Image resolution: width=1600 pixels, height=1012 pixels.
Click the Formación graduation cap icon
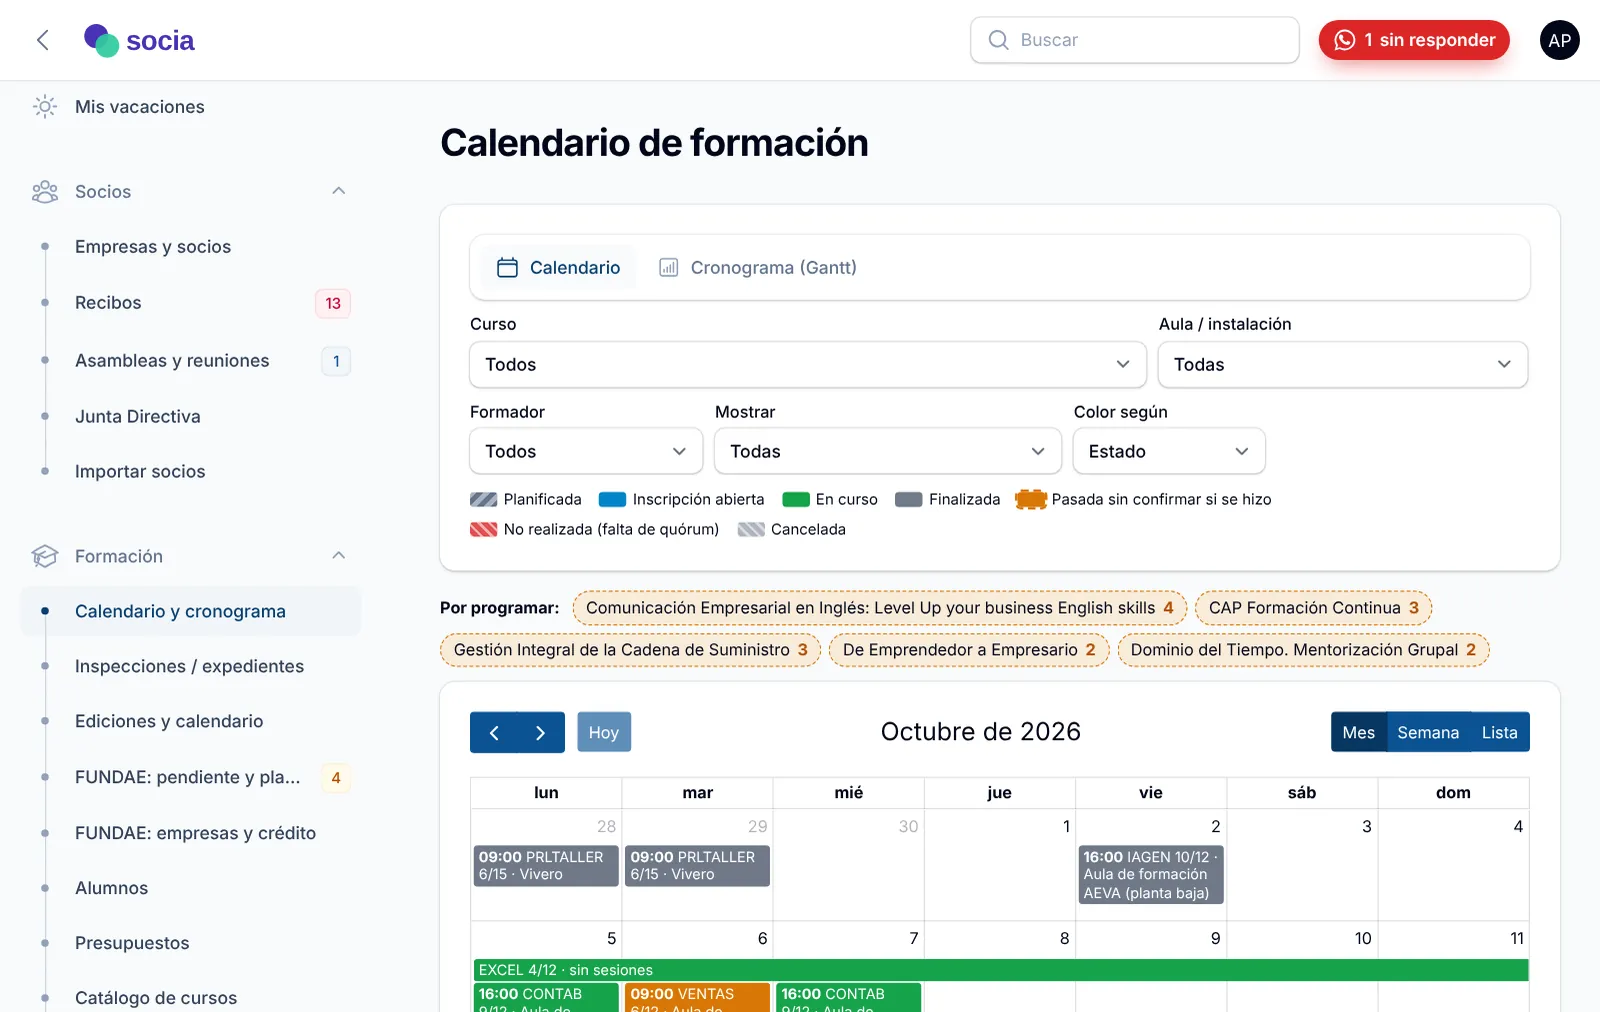[x=45, y=556]
